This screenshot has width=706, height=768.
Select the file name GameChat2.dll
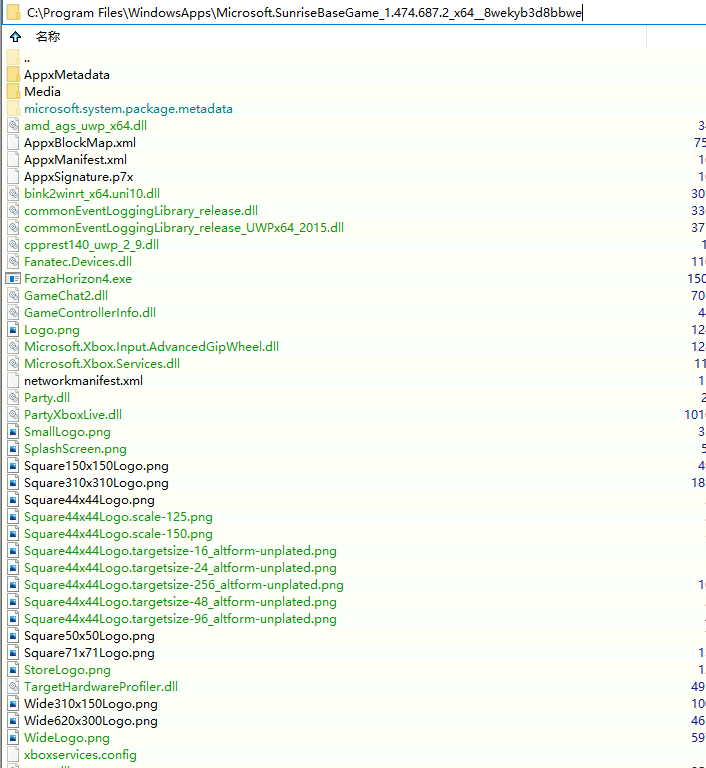(66, 296)
